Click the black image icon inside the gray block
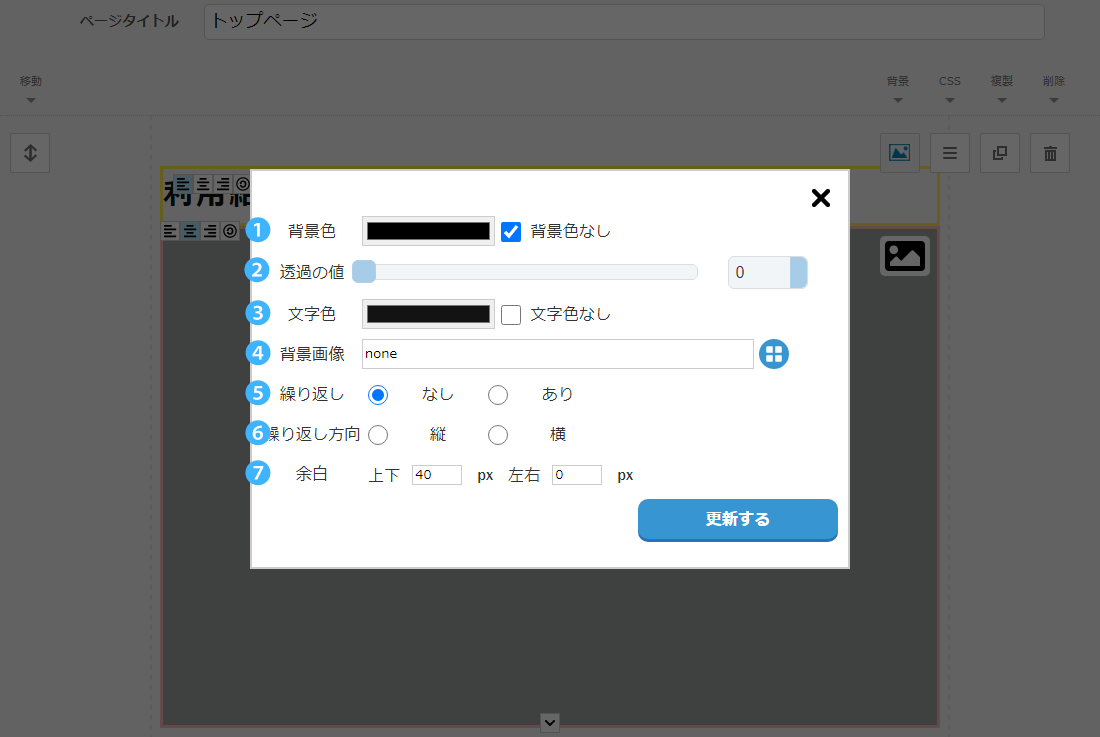The image size is (1100, 737). [904, 256]
